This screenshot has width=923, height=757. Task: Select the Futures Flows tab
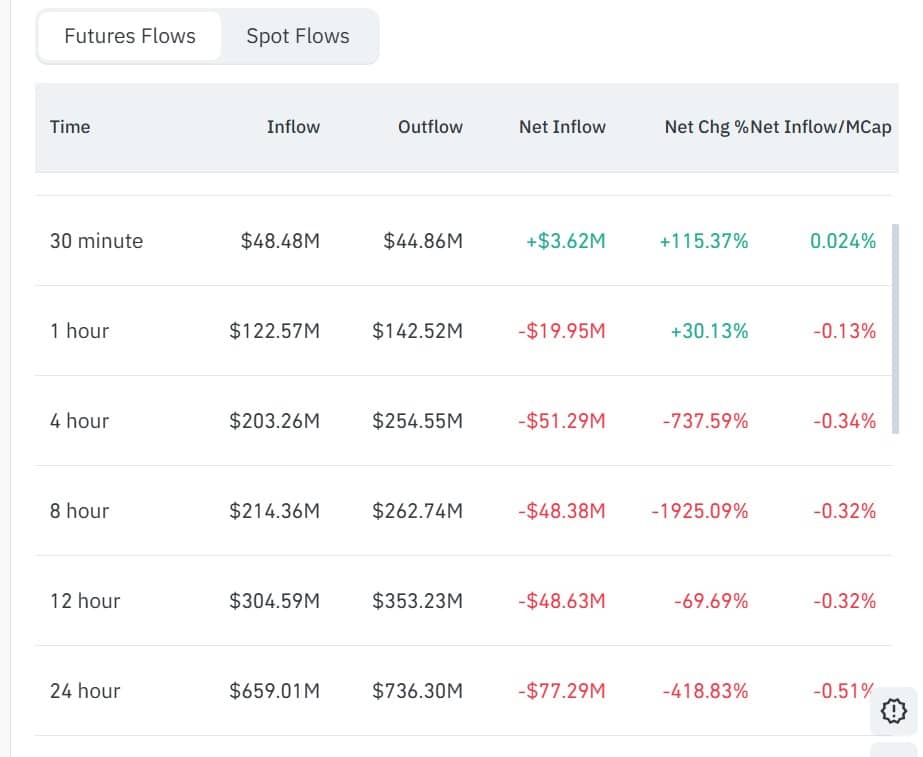click(x=129, y=36)
